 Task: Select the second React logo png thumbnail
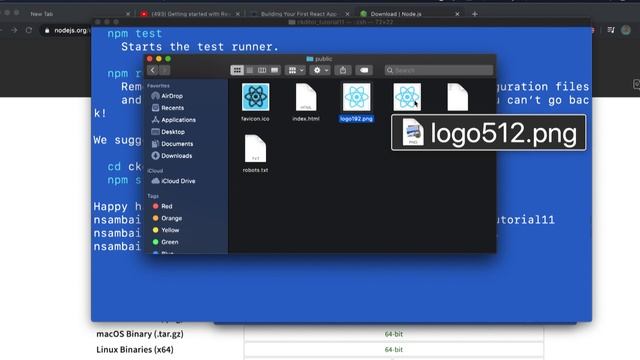pyautogui.click(x=407, y=97)
